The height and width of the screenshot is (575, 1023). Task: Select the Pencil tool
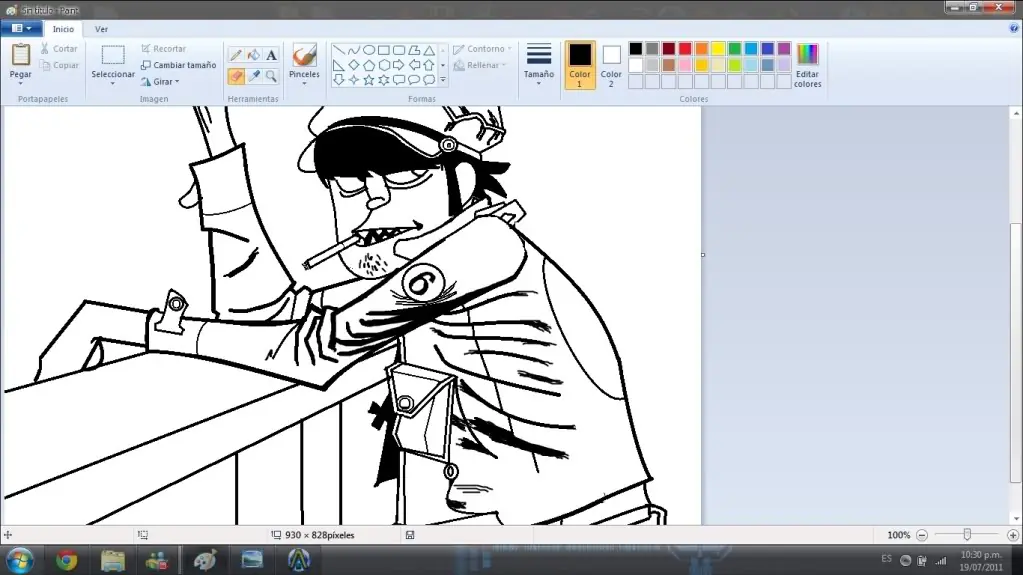236,55
